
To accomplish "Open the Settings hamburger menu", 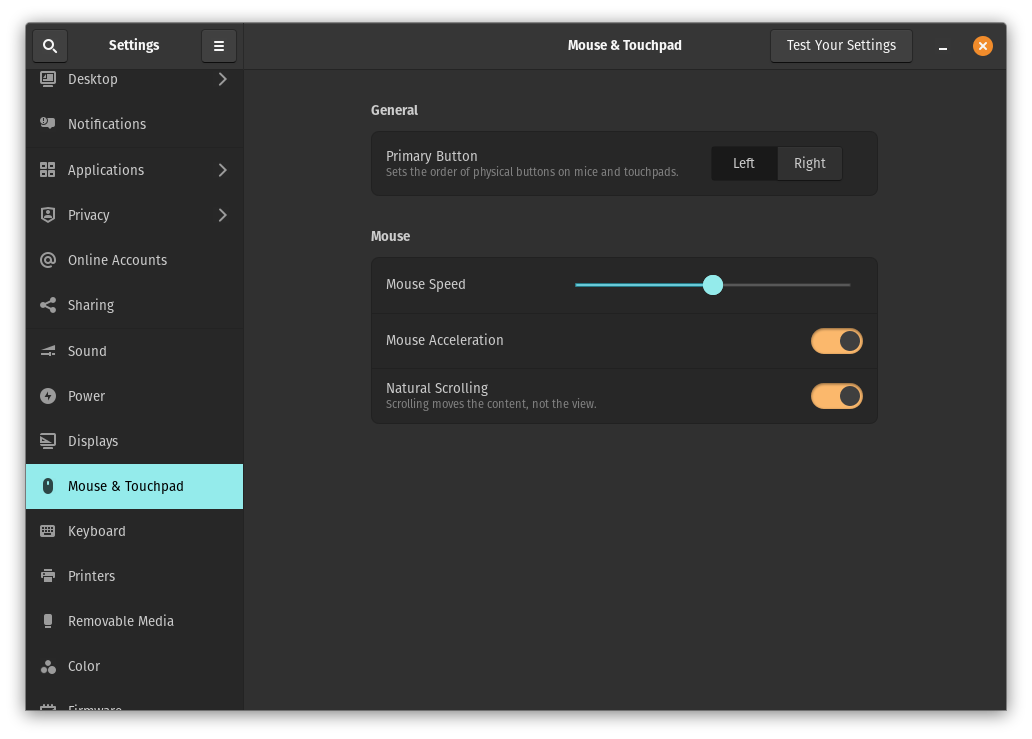I will click(x=219, y=45).
